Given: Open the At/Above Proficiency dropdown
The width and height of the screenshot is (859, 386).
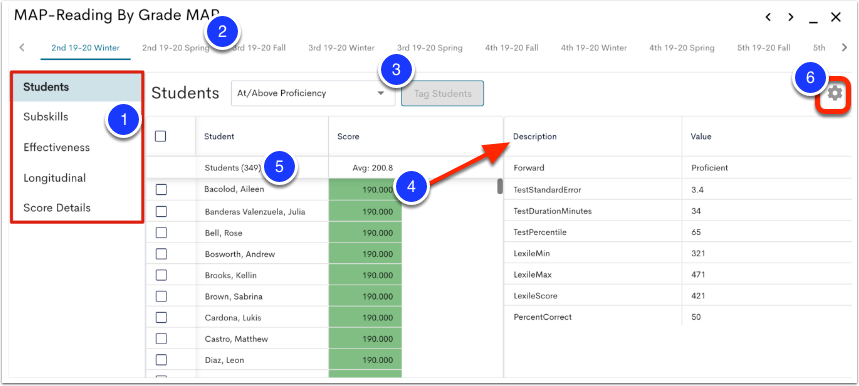Looking at the screenshot, I should pos(313,93).
